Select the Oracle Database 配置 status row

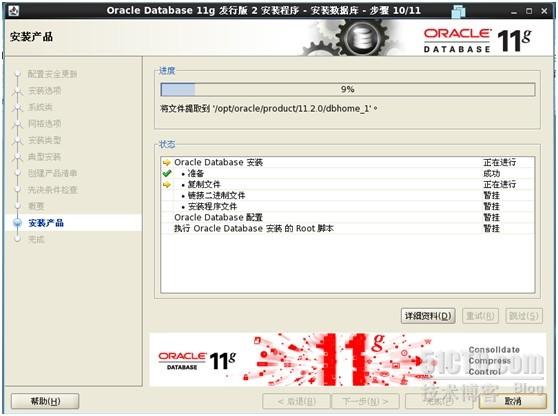348,217
